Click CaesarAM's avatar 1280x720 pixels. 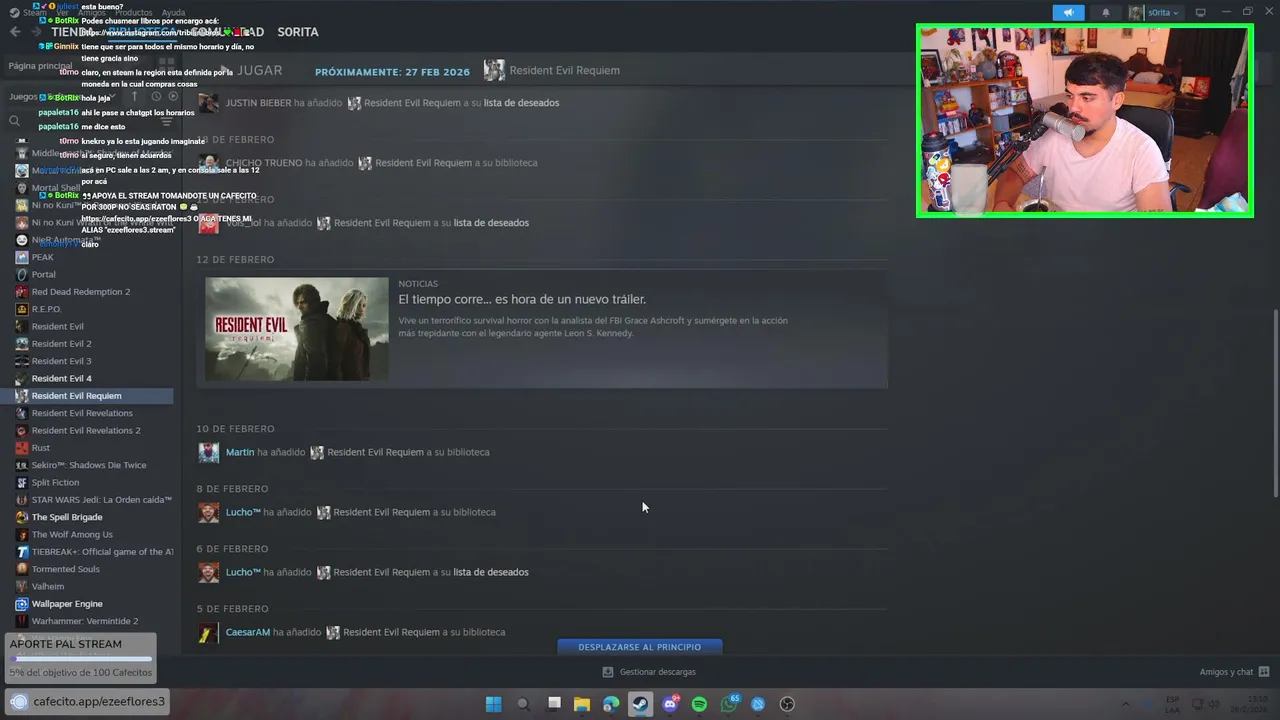pos(209,633)
